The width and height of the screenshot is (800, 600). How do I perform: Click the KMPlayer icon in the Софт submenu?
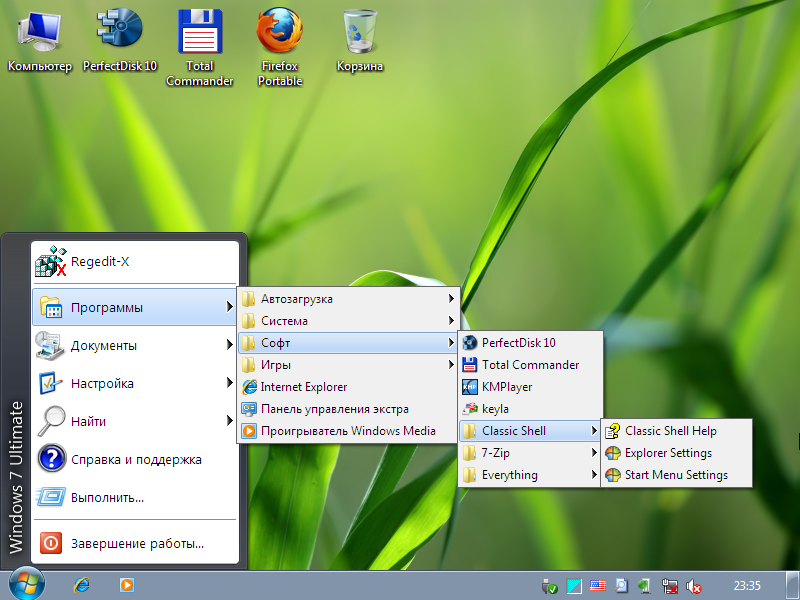[x=469, y=387]
